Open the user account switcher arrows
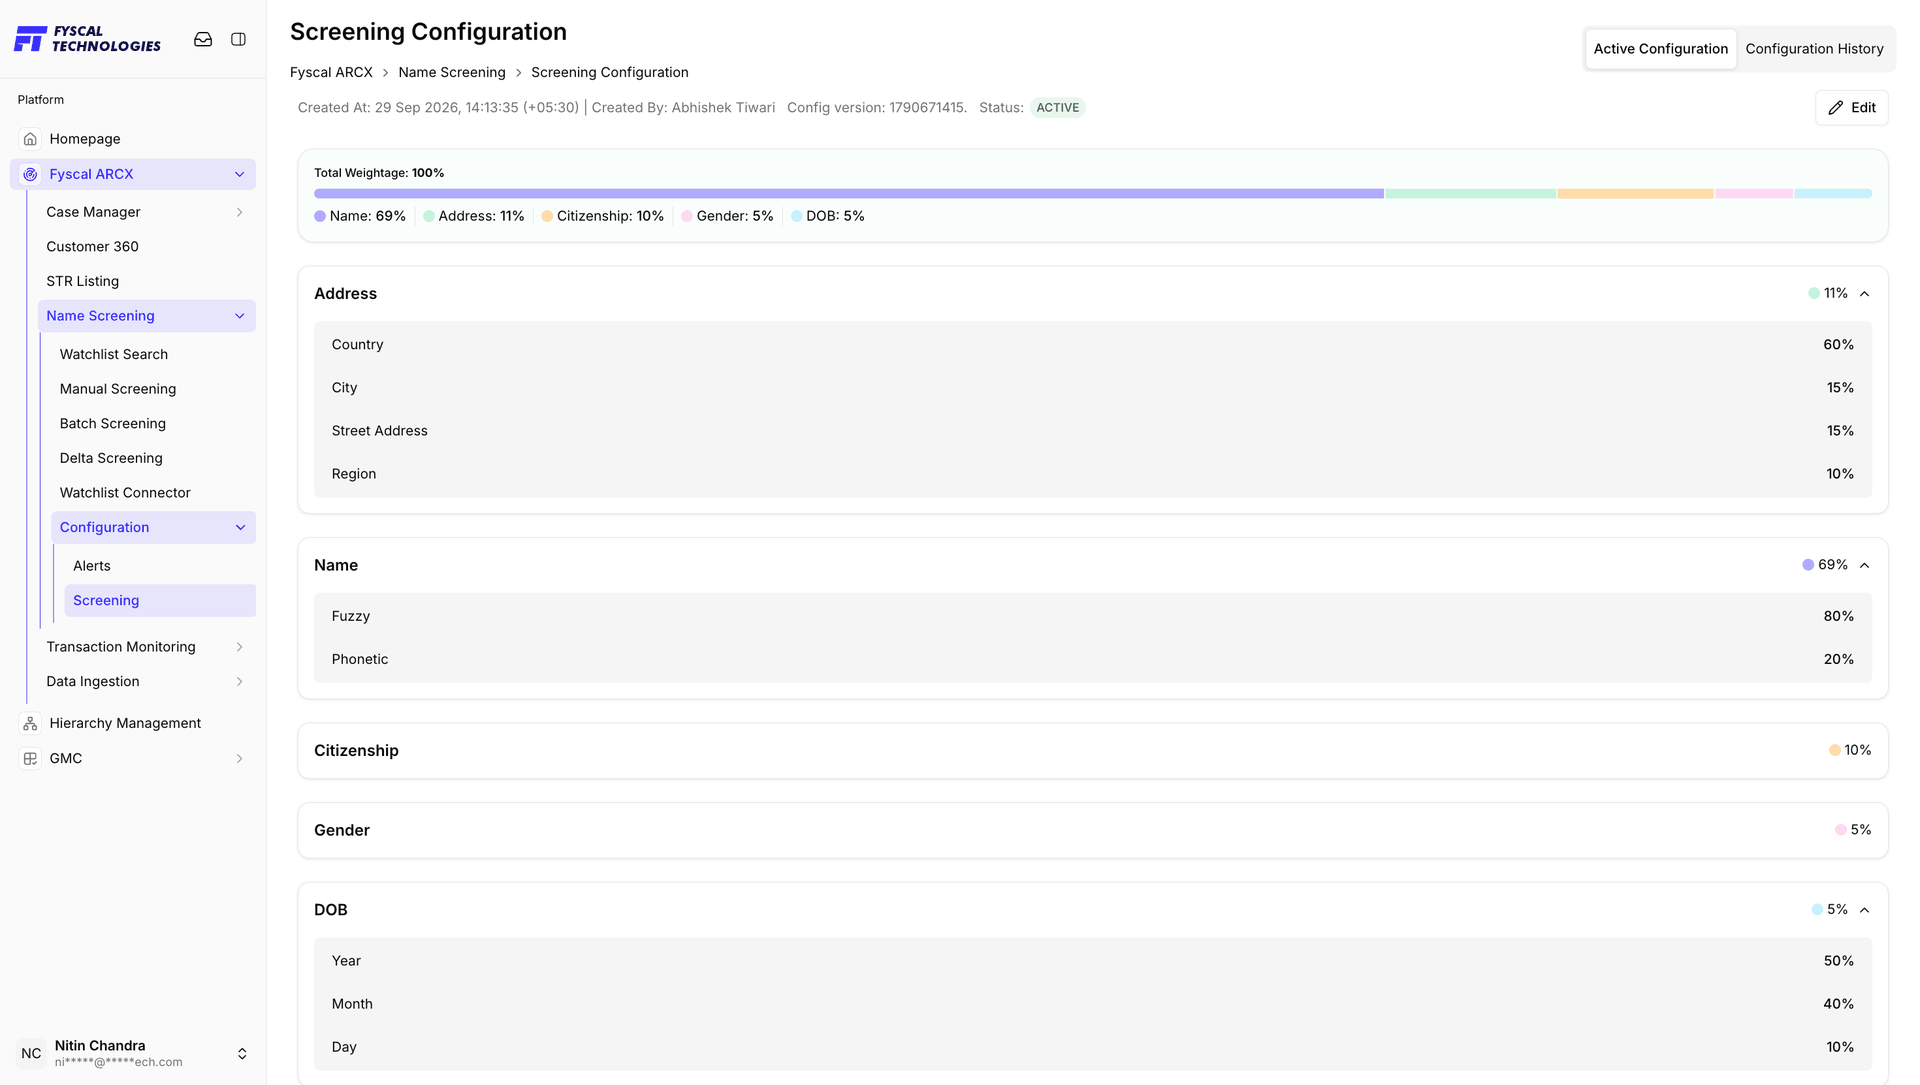 point(242,1054)
